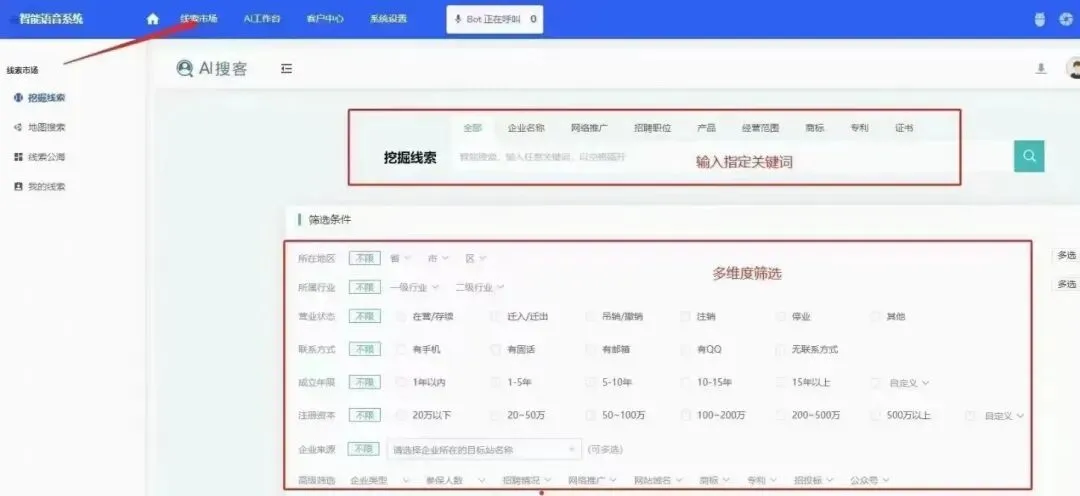Click the rightmost icon in the blue header

(1066, 19)
